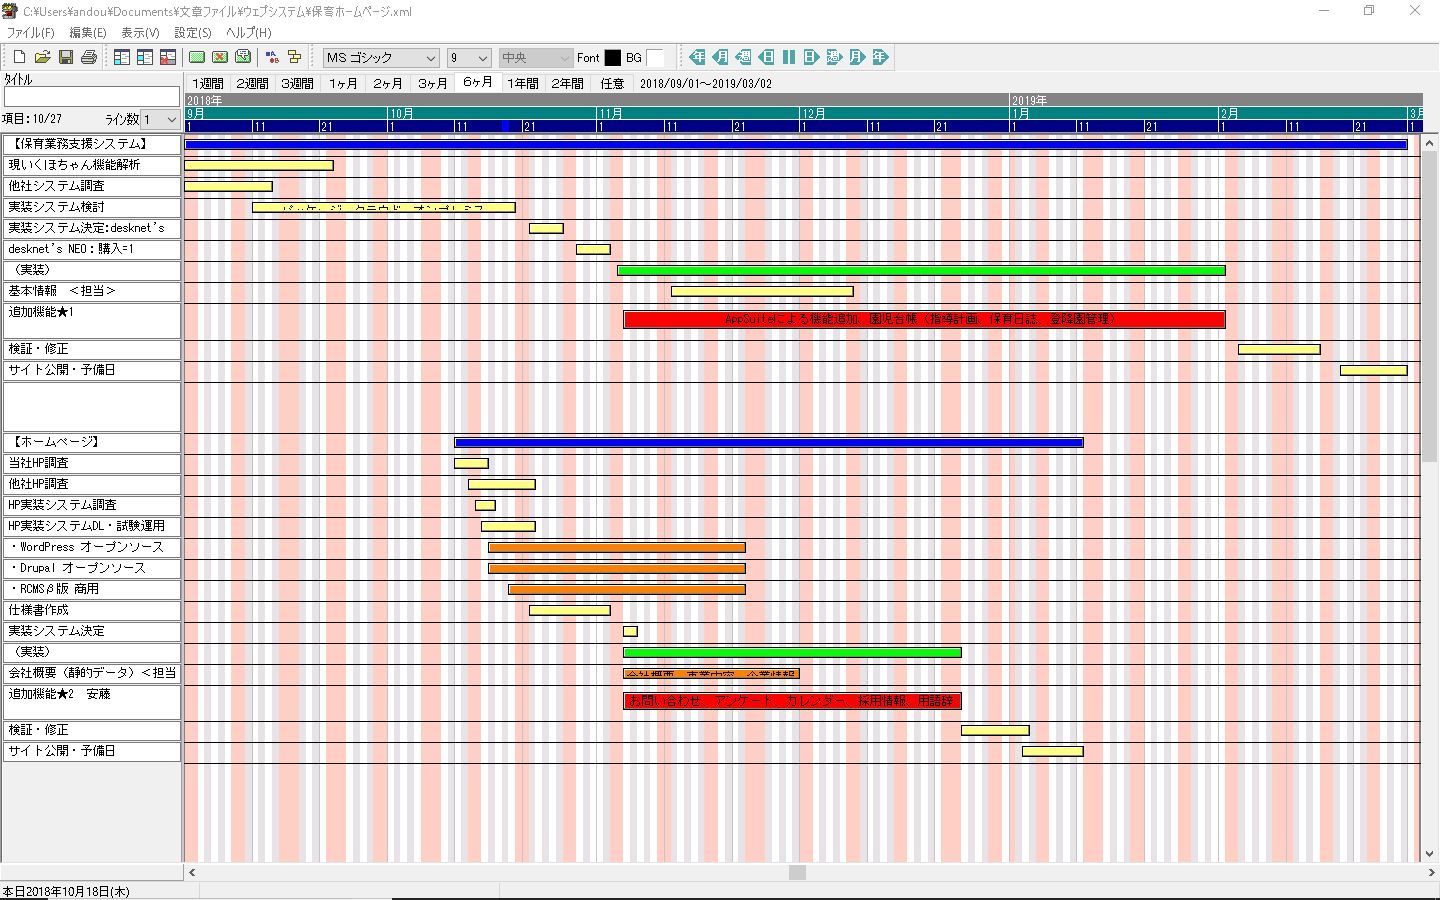Click the bar comment icon with speech bubble
Image resolution: width=1440 pixels, height=900 pixels.
tap(243, 57)
